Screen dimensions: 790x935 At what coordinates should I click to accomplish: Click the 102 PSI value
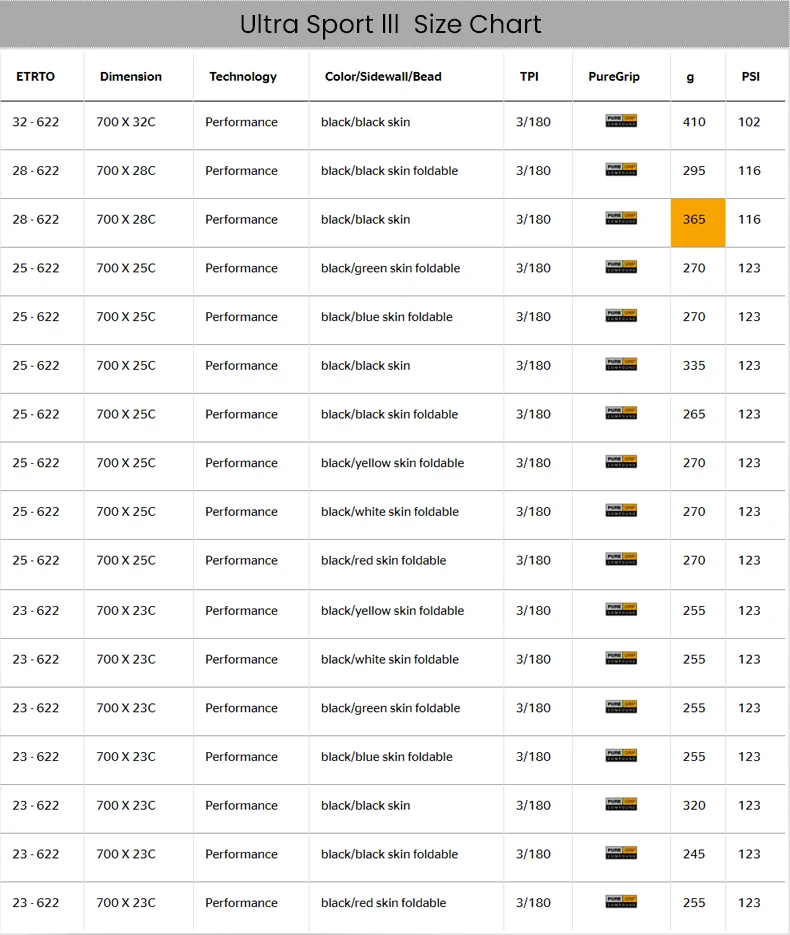point(749,122)
